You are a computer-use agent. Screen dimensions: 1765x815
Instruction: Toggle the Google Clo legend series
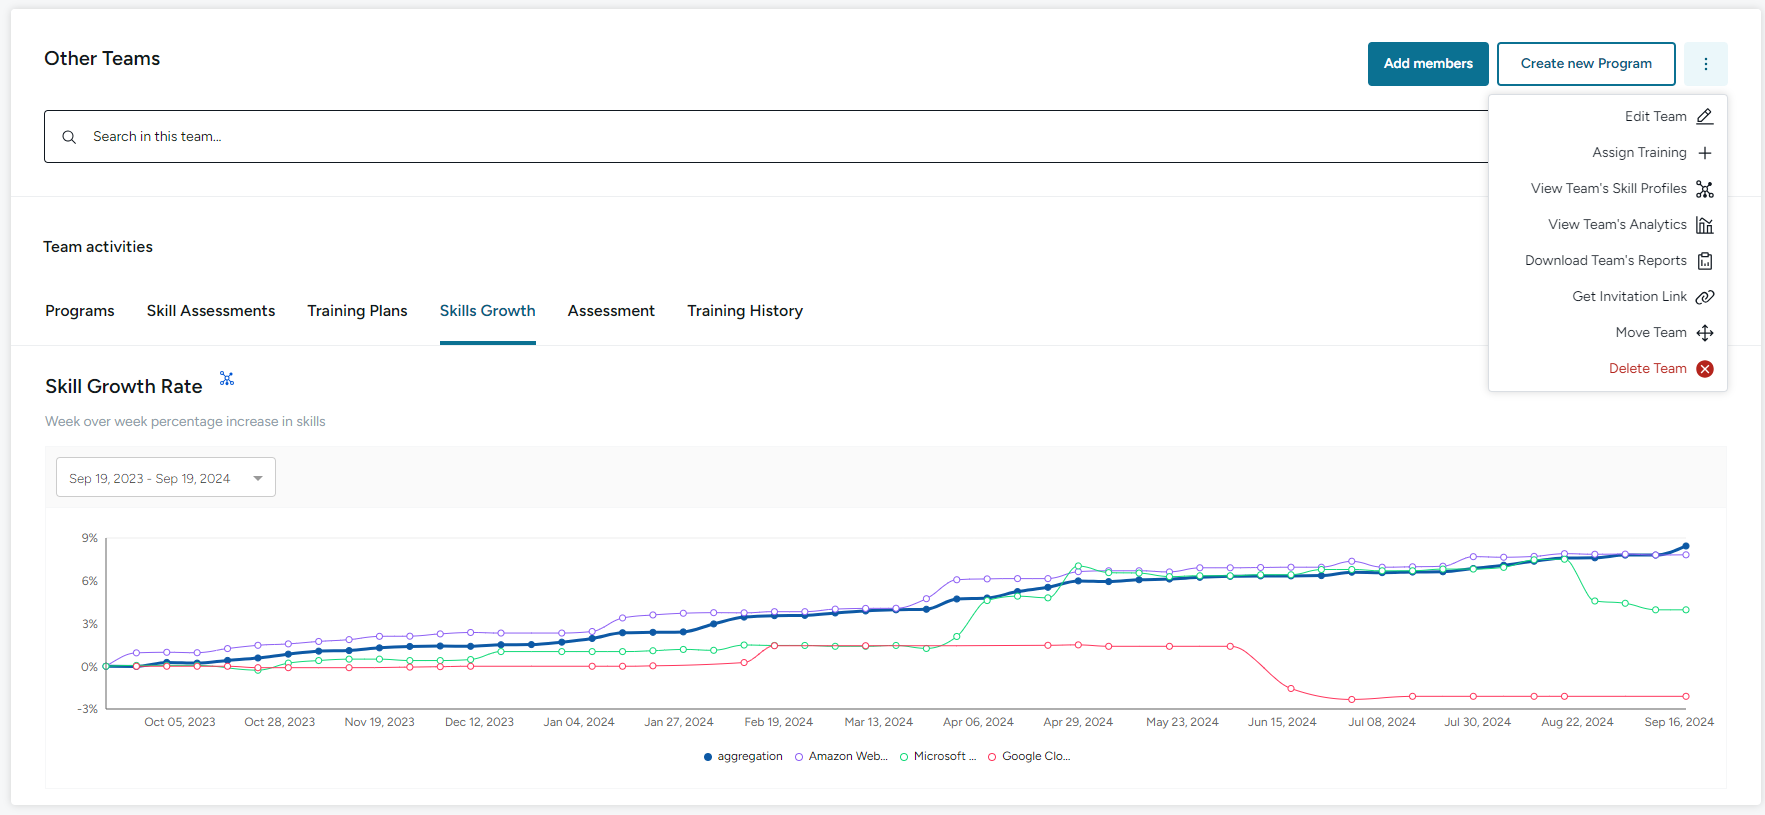(1029, 757)
